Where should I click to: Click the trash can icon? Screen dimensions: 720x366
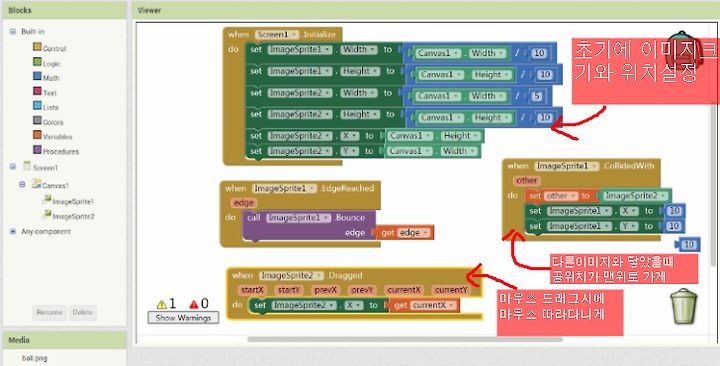pyautogui.click(x=684, y=306)
